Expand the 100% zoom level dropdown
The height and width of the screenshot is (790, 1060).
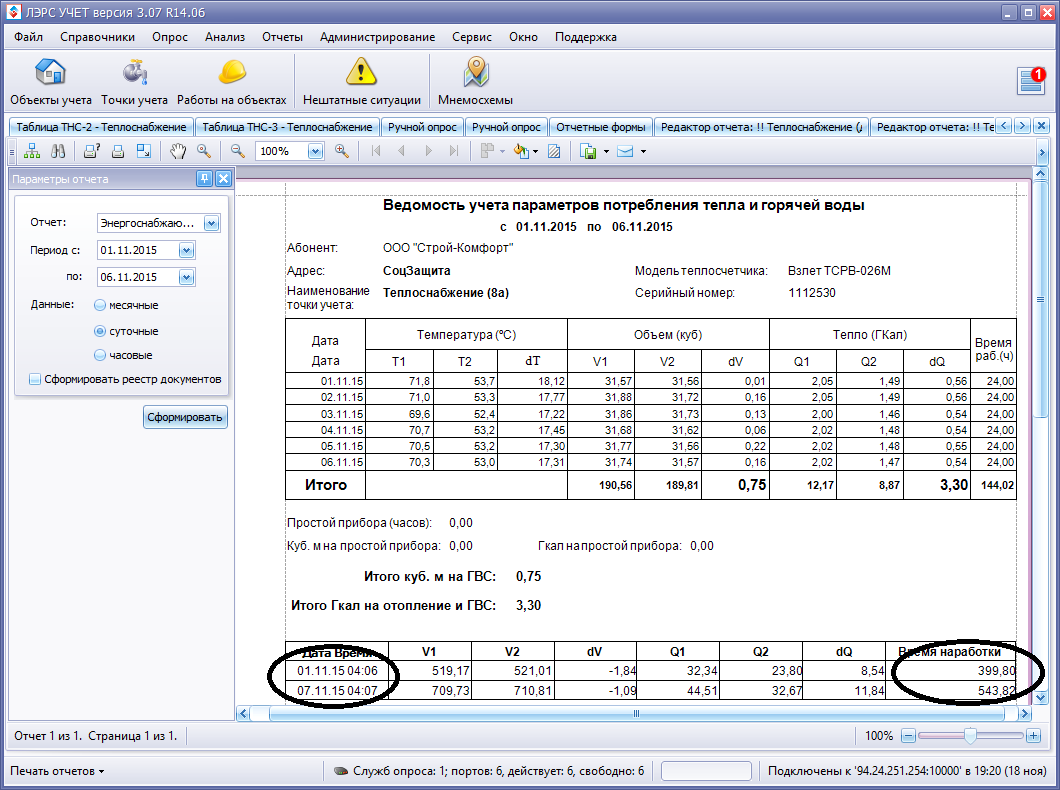[x=315, y=151]
